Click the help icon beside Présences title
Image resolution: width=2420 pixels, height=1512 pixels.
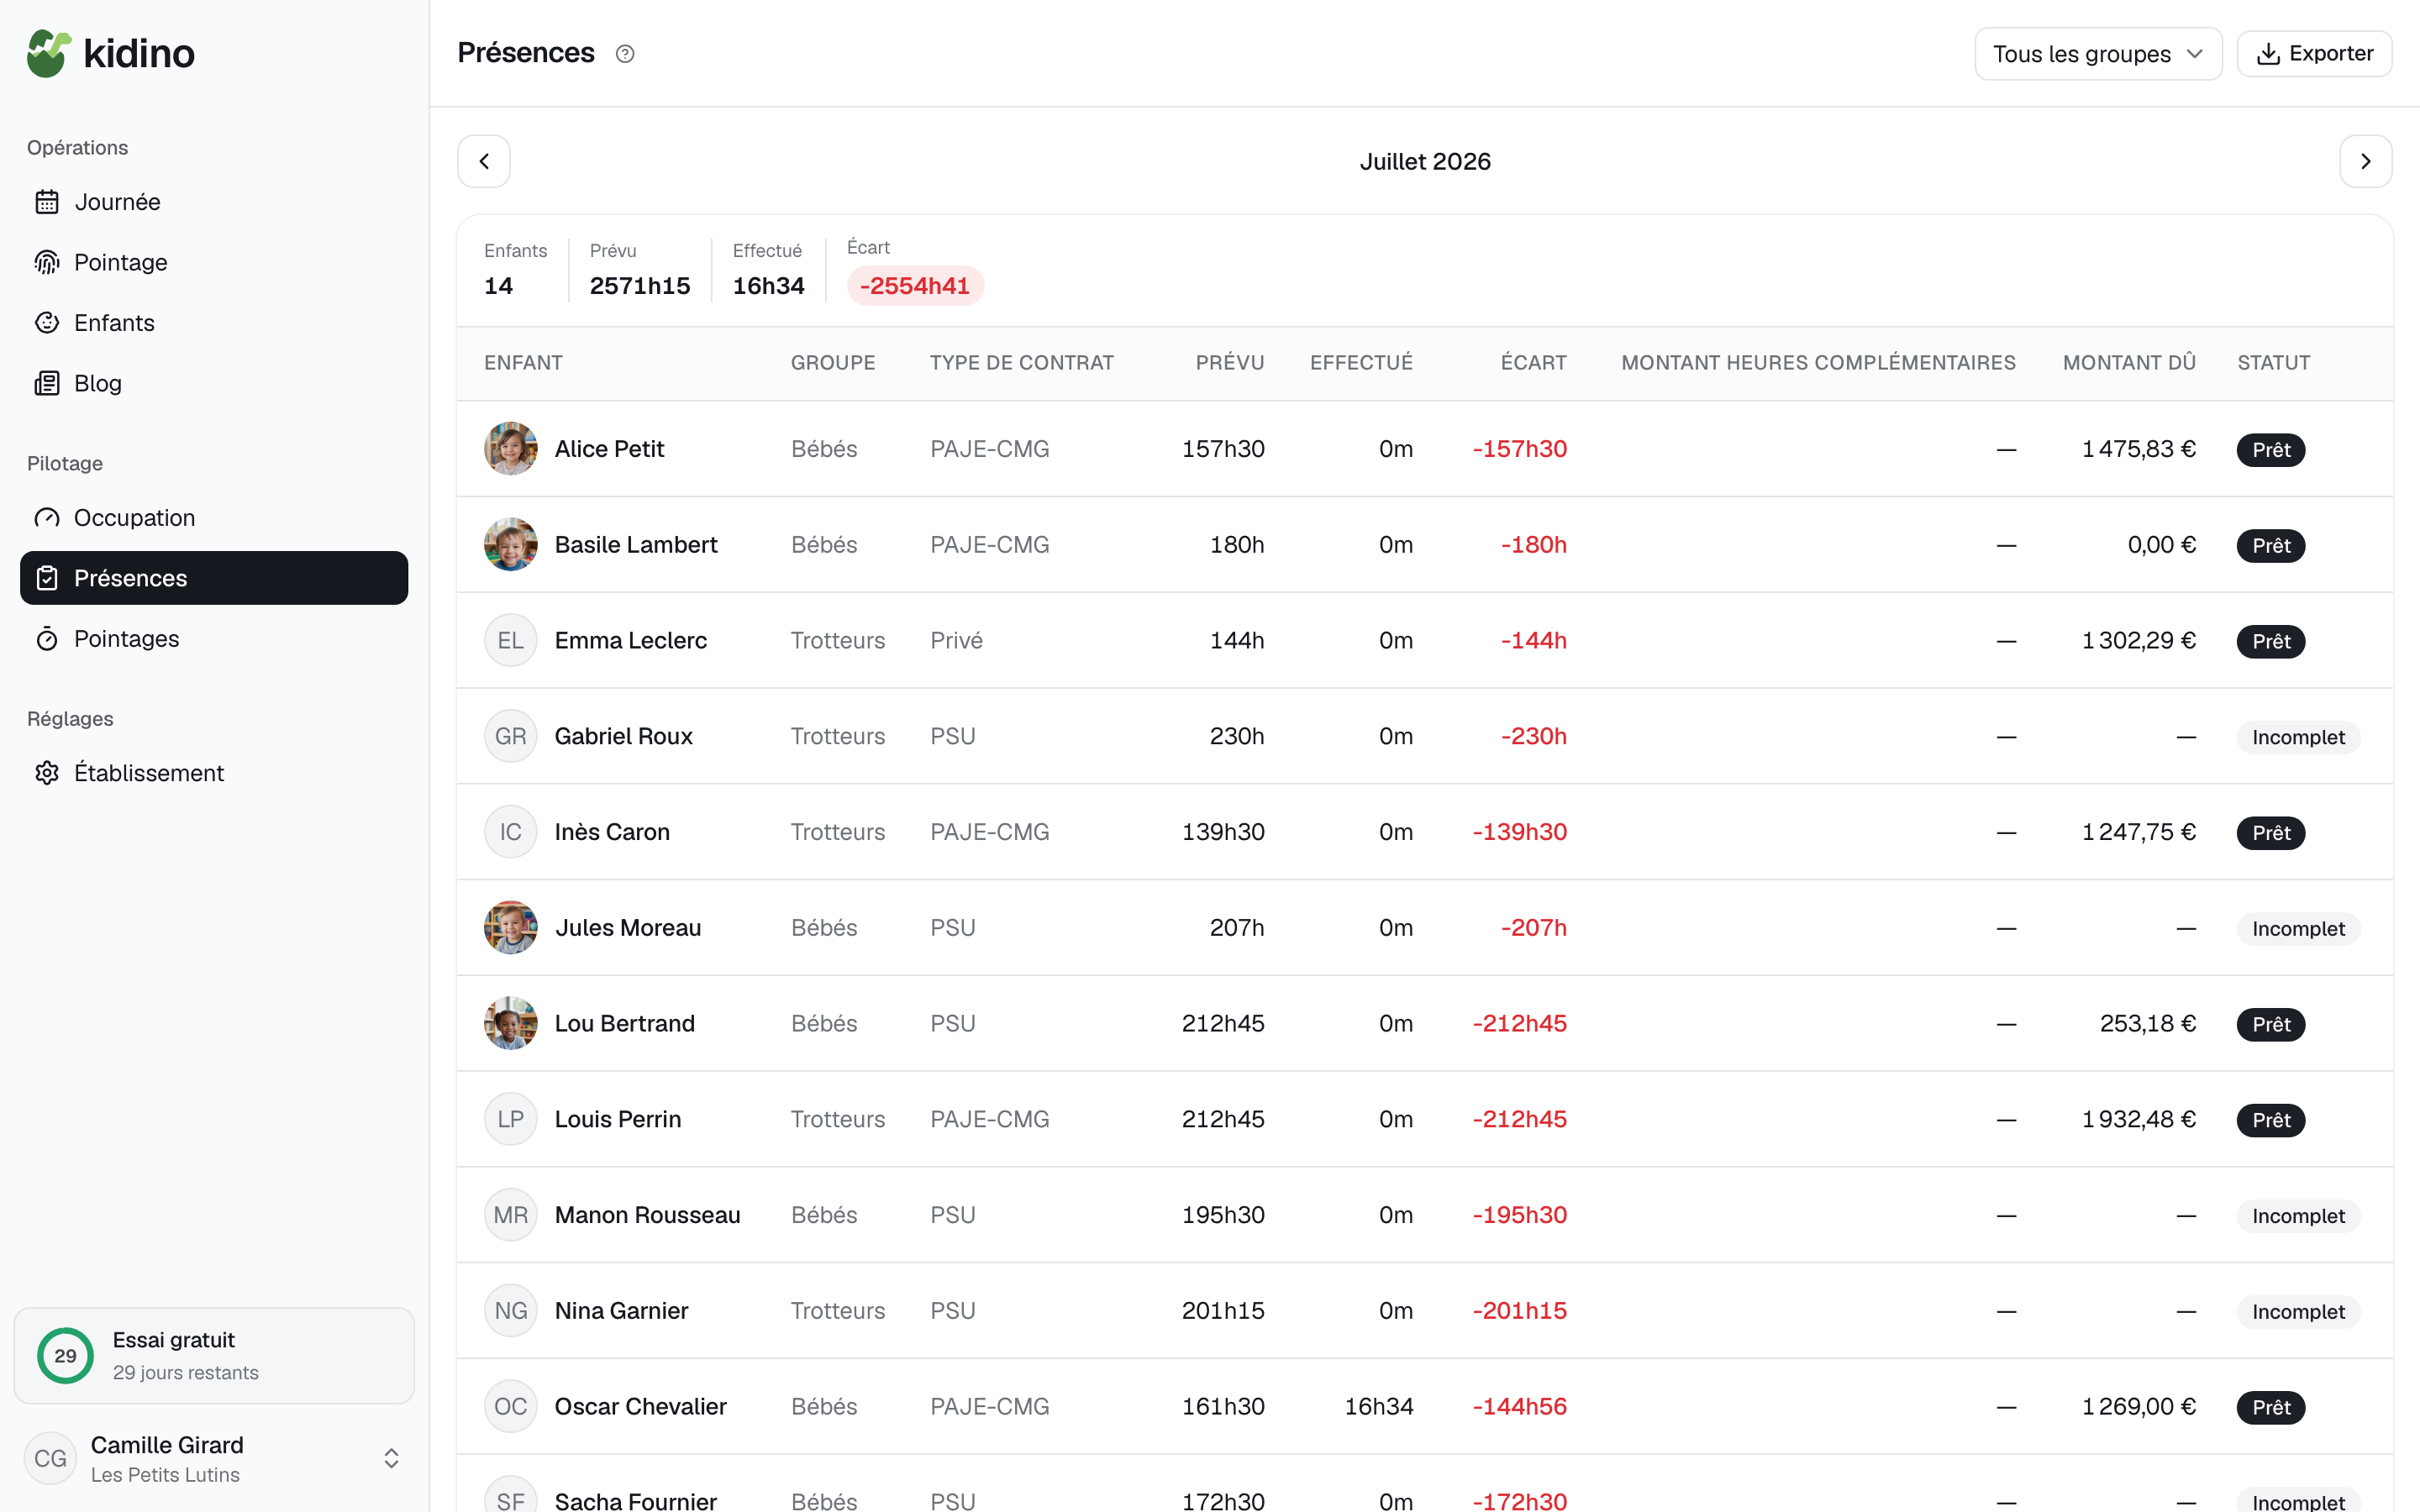tap(625, 54)
